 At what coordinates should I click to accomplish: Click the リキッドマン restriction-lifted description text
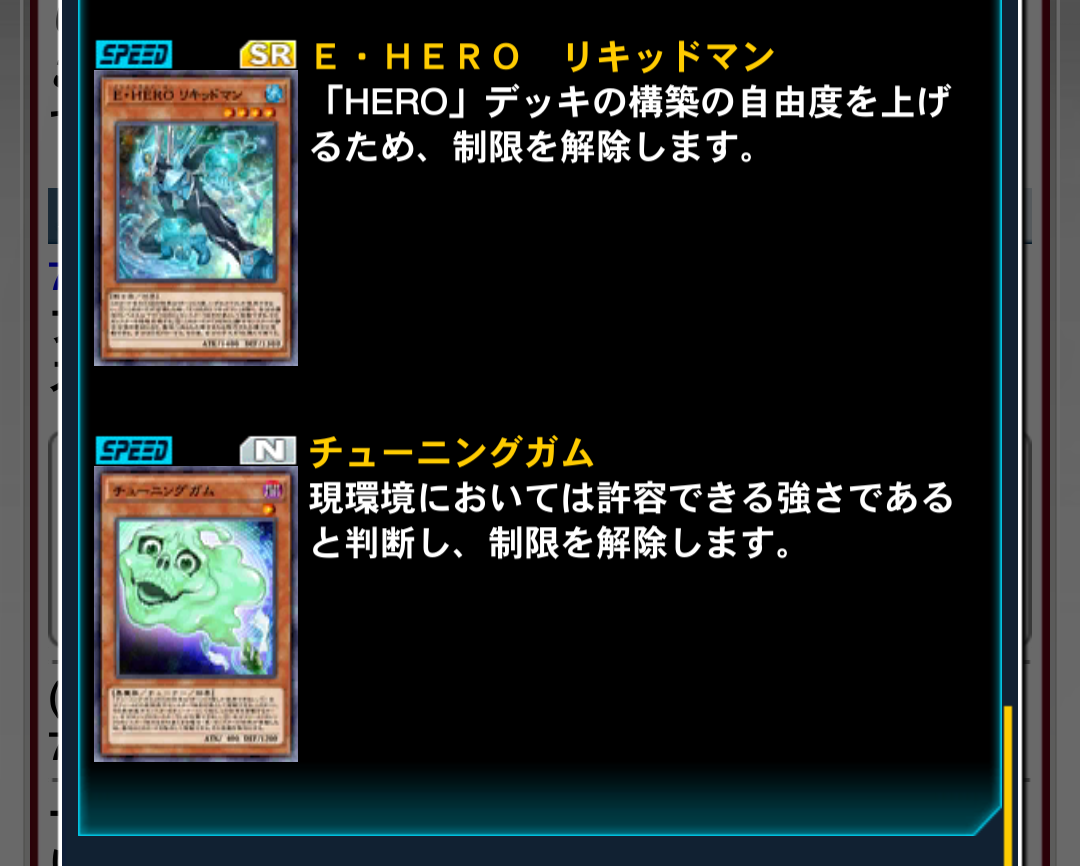pos(630,123)
